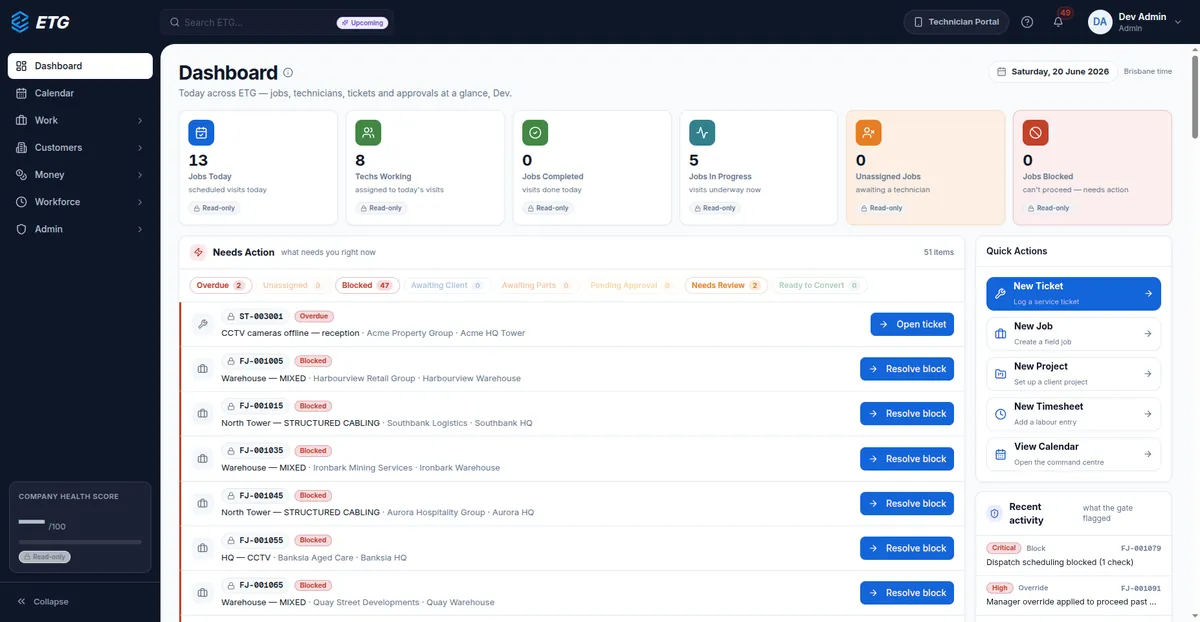The width and height of the screenshot is (1200, 622).
Task: Open notifications bell icon
Action: coord(1058,22)
